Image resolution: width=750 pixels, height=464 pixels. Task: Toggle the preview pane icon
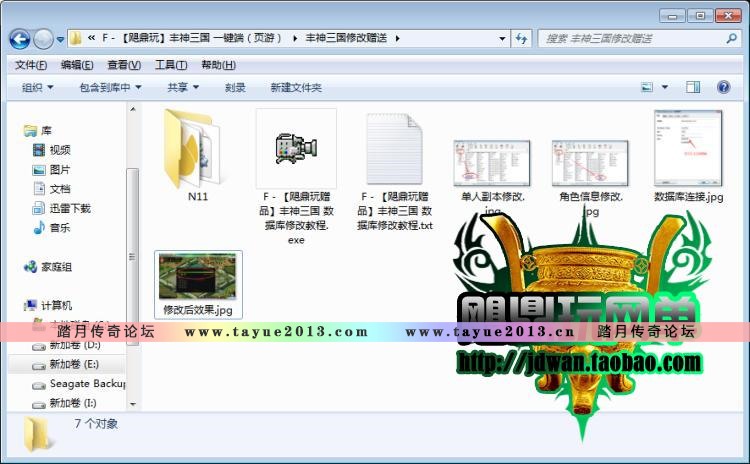pos(693,87)
